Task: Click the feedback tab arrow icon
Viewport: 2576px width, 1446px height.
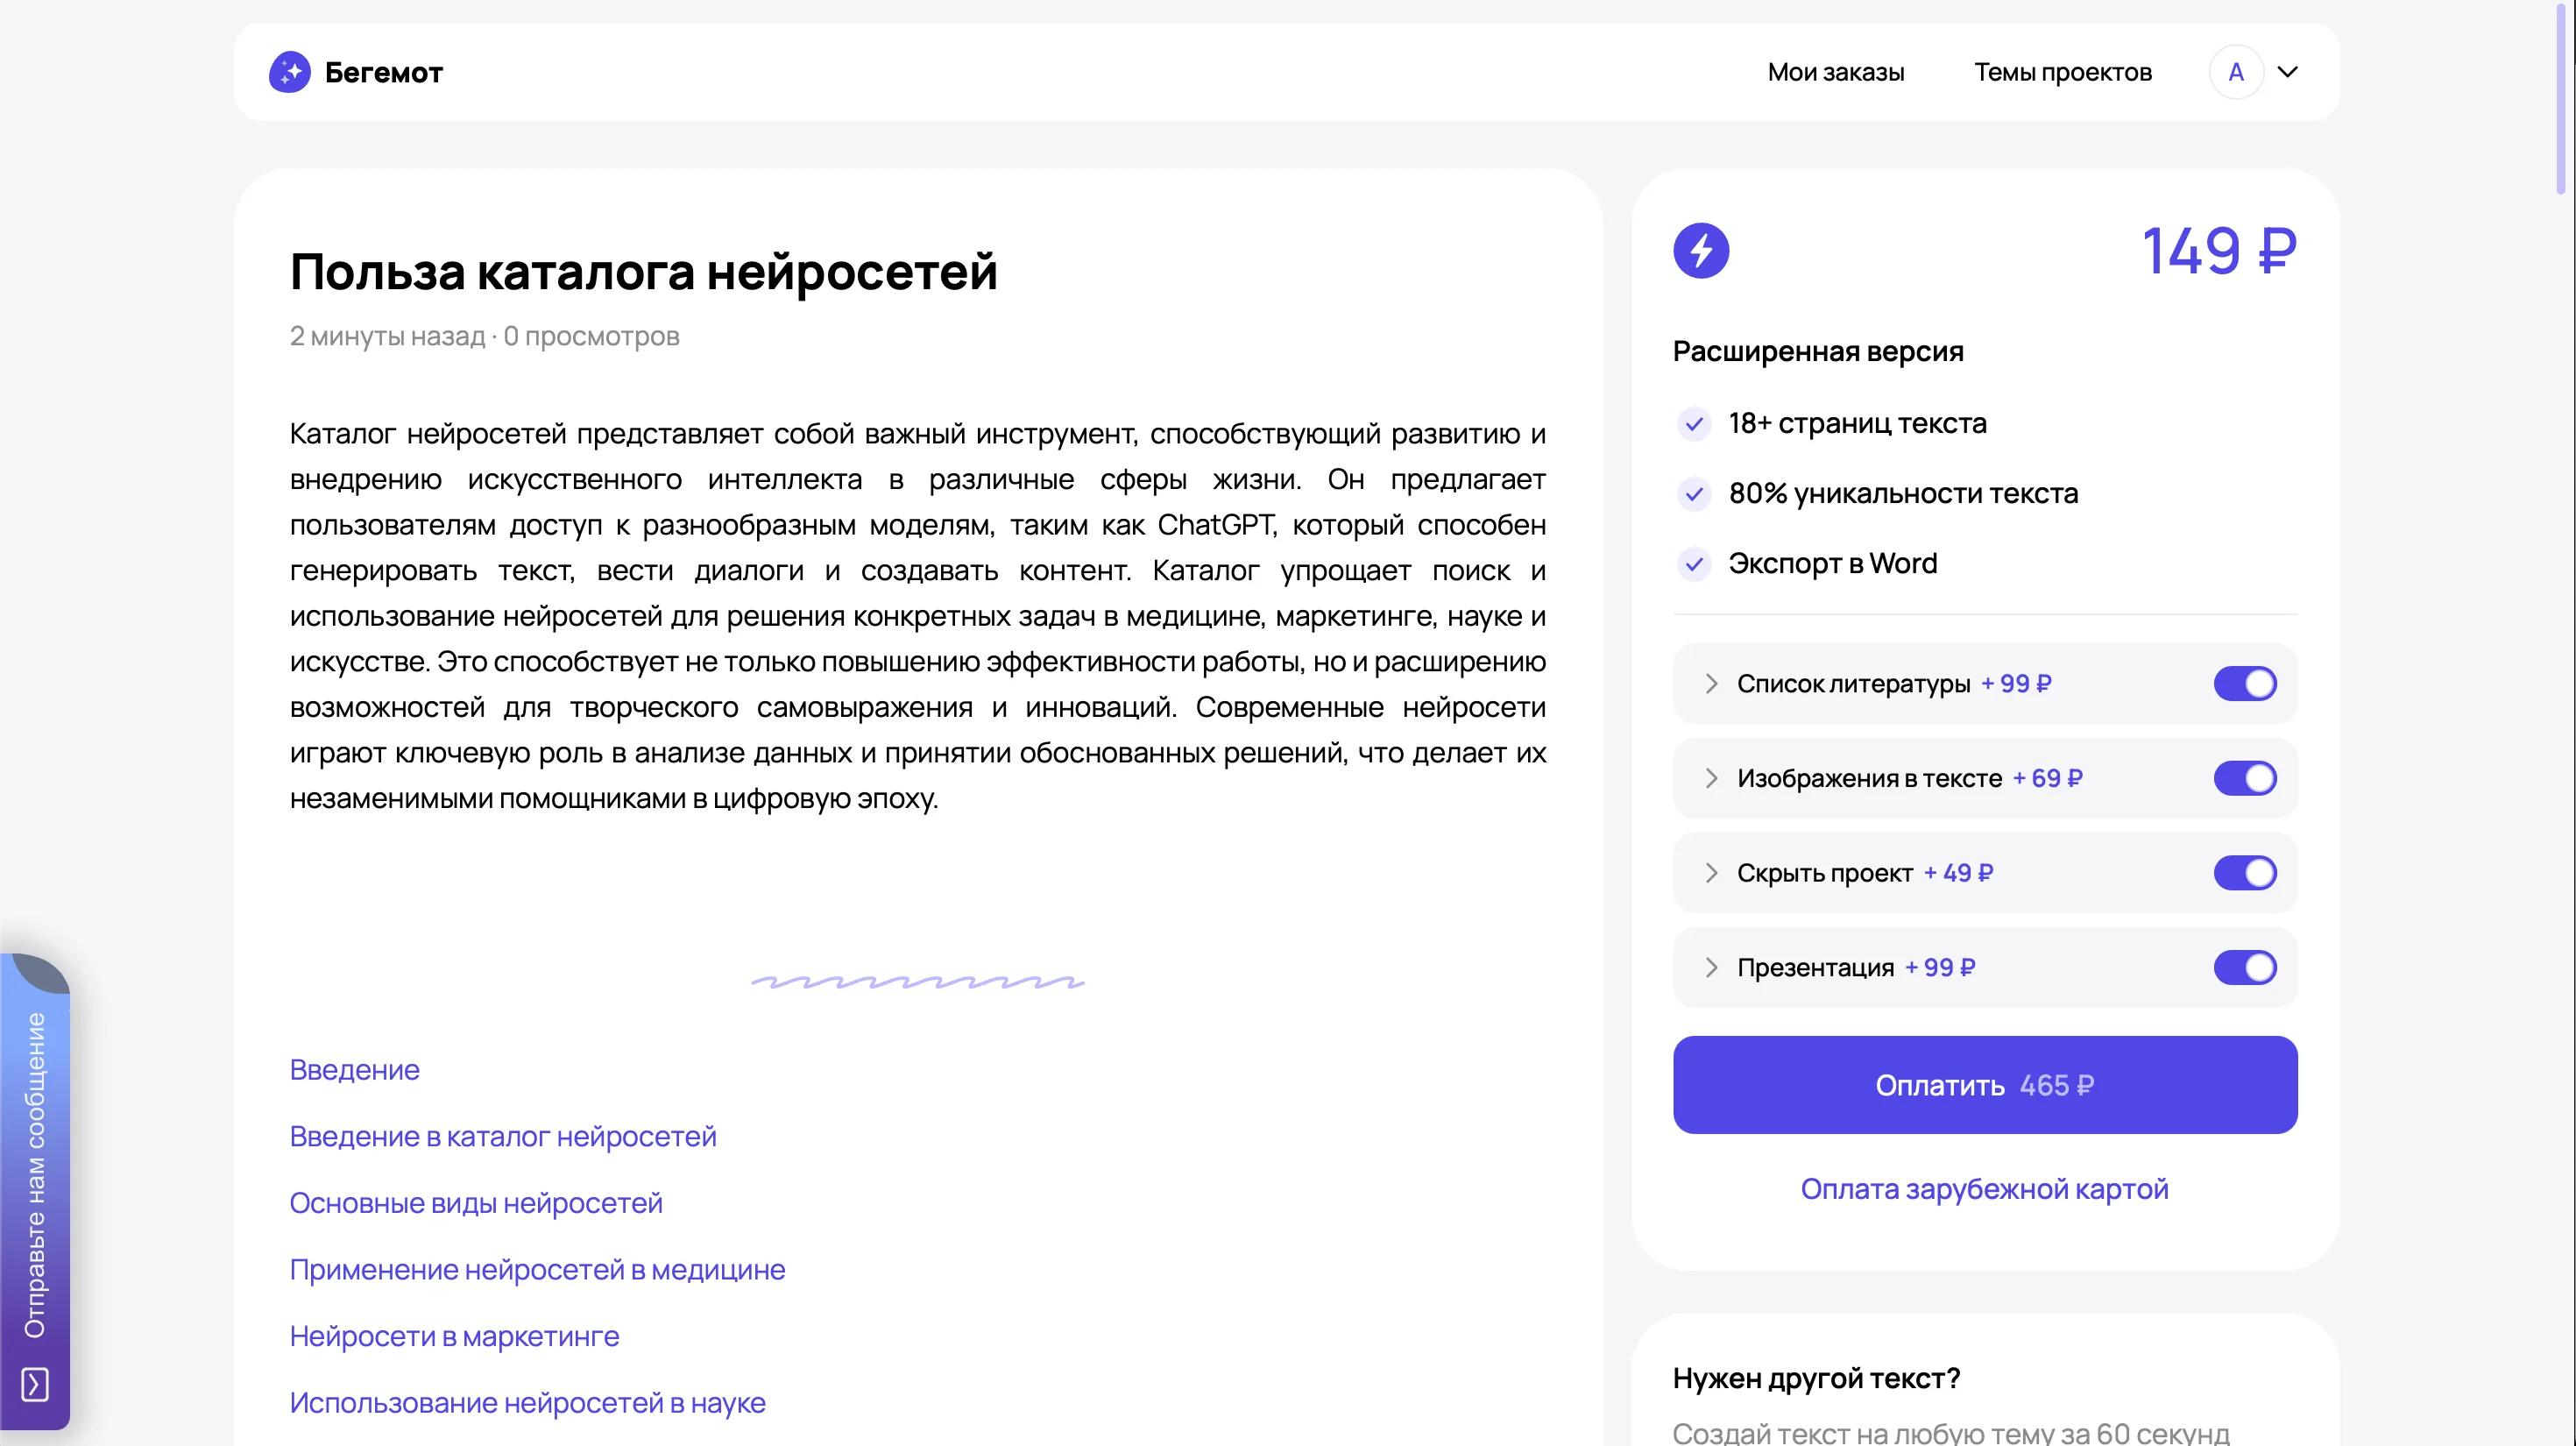Action: point(35,1385)
